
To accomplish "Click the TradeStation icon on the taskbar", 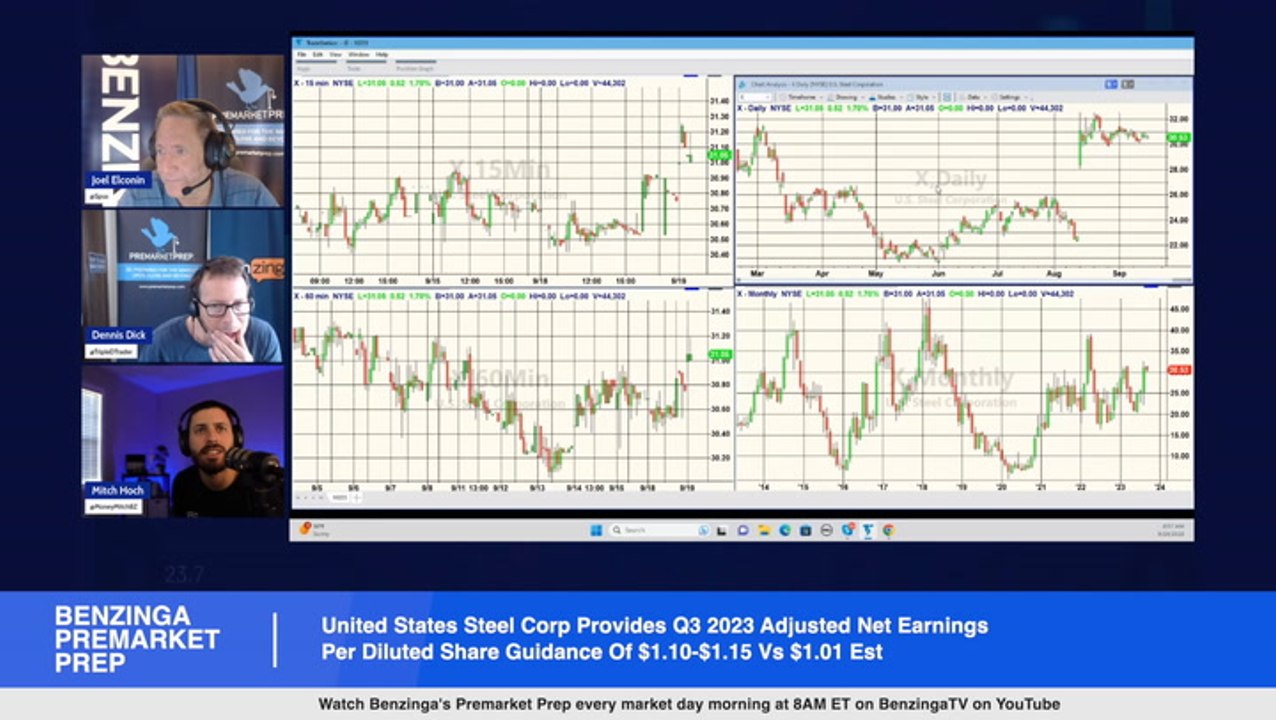I will (x=867, y=530).
